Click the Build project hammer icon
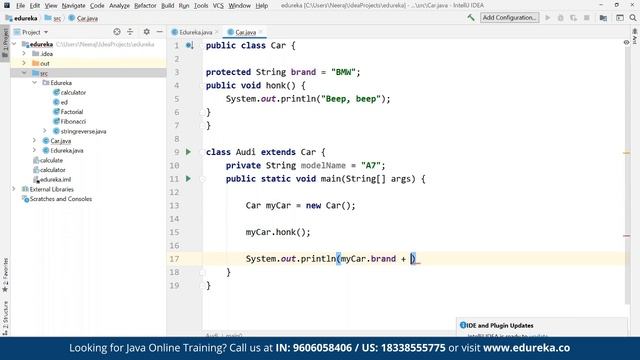This screenshot has width=640, height=360. (471, 18)
